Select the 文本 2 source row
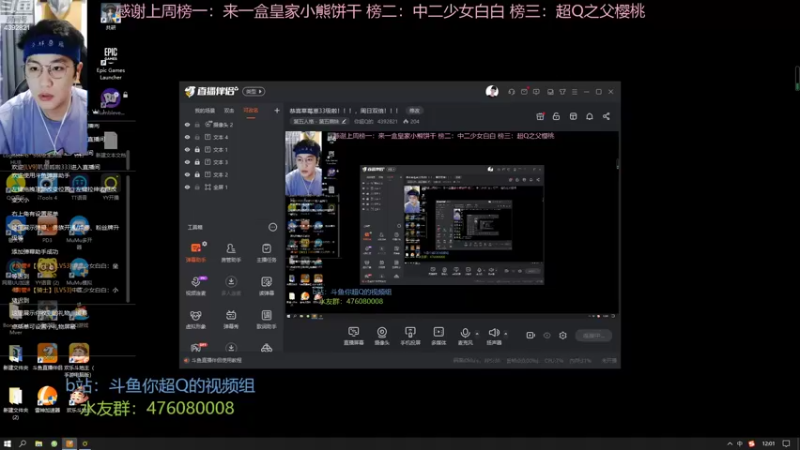The image size is (800, 450). click(232, 174)
